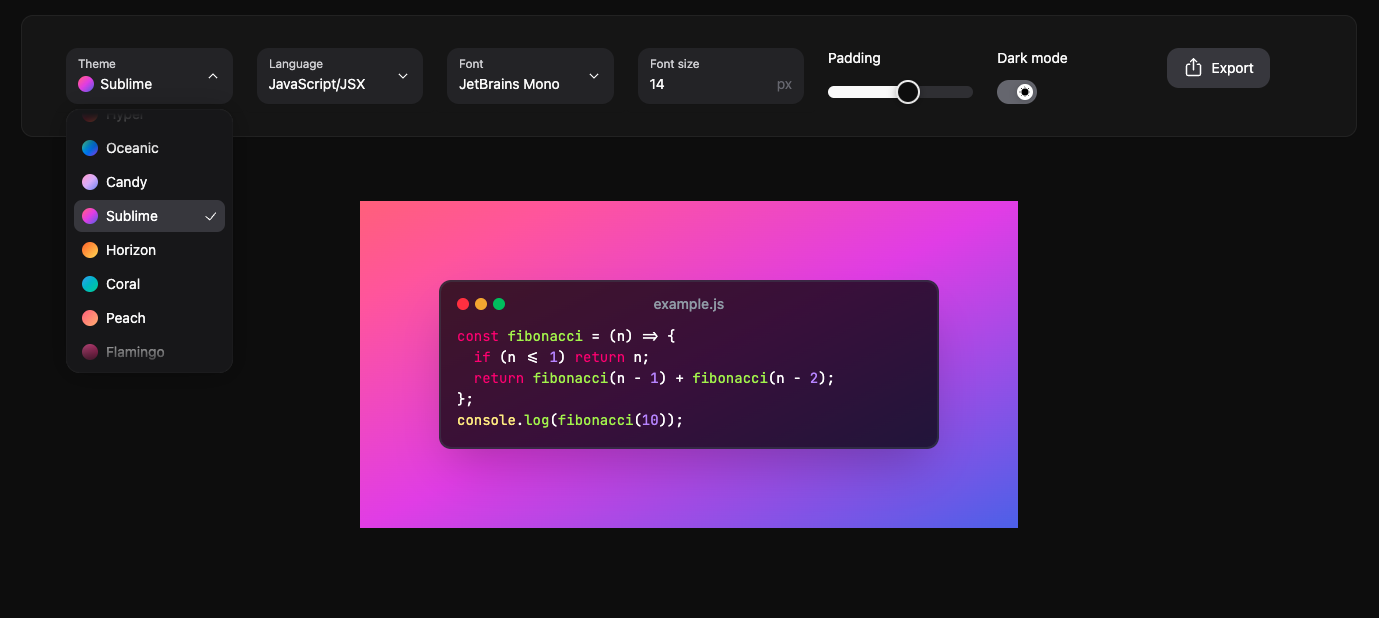
Task: Open the Font dropdown set to JetBrains Mono
Action: tap(530, 76)
